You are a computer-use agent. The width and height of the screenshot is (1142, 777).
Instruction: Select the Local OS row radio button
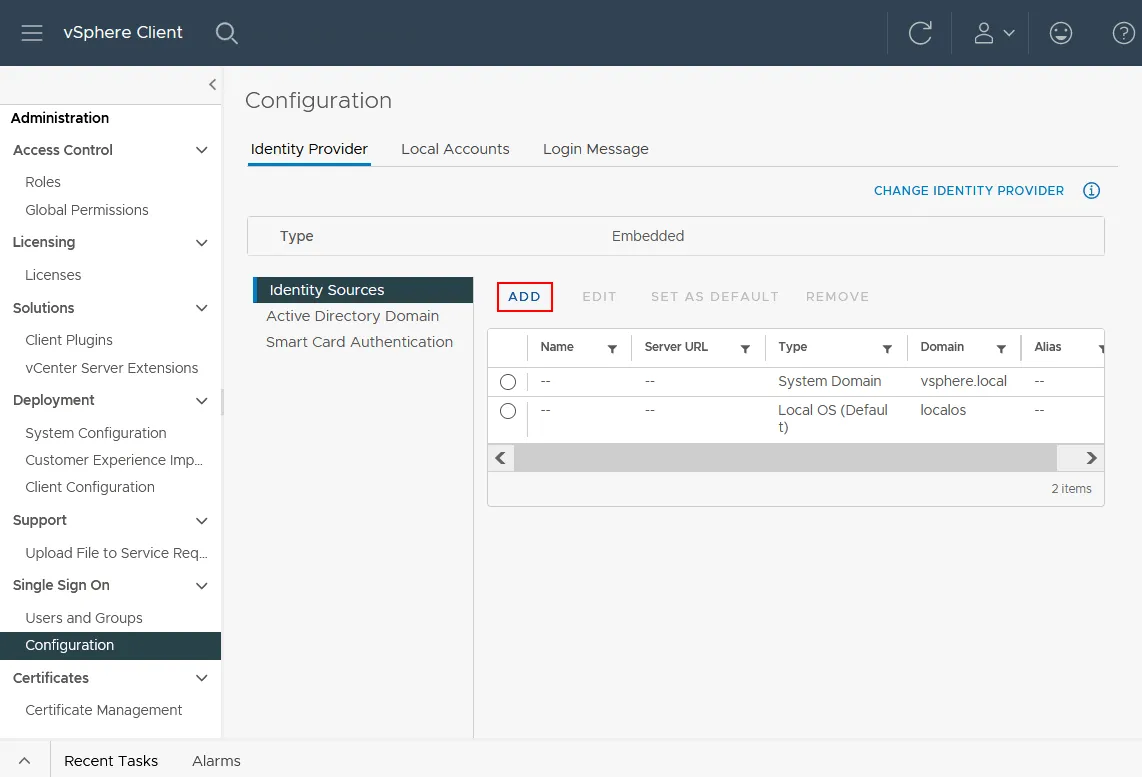pyautogui.click(x=508, y=411)
